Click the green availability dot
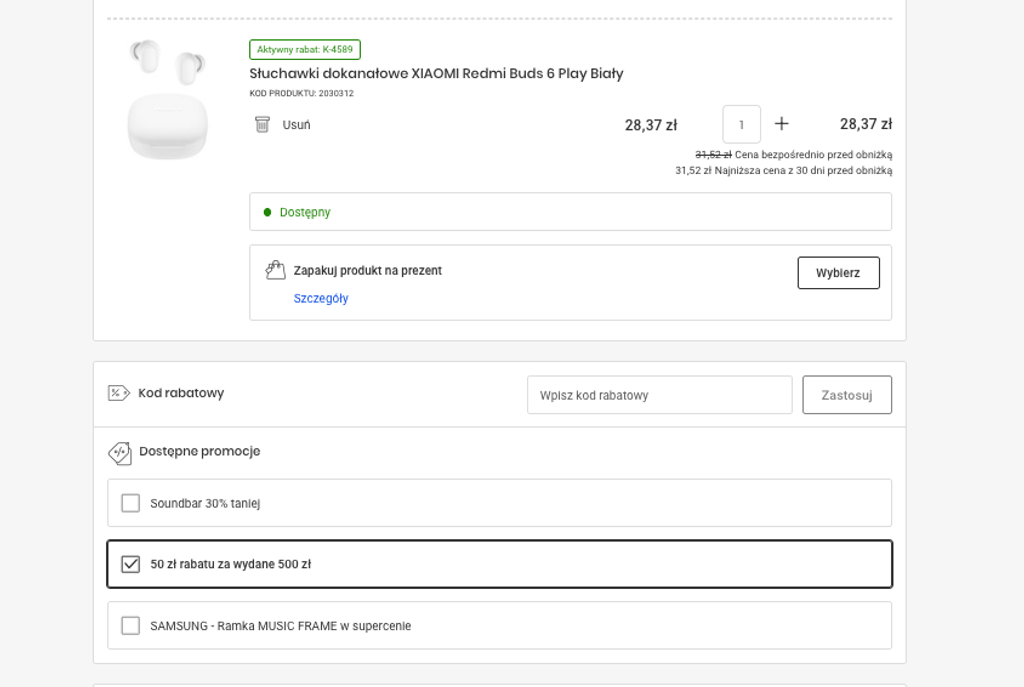Viewport: 1024px width, 687px height. 267,212
